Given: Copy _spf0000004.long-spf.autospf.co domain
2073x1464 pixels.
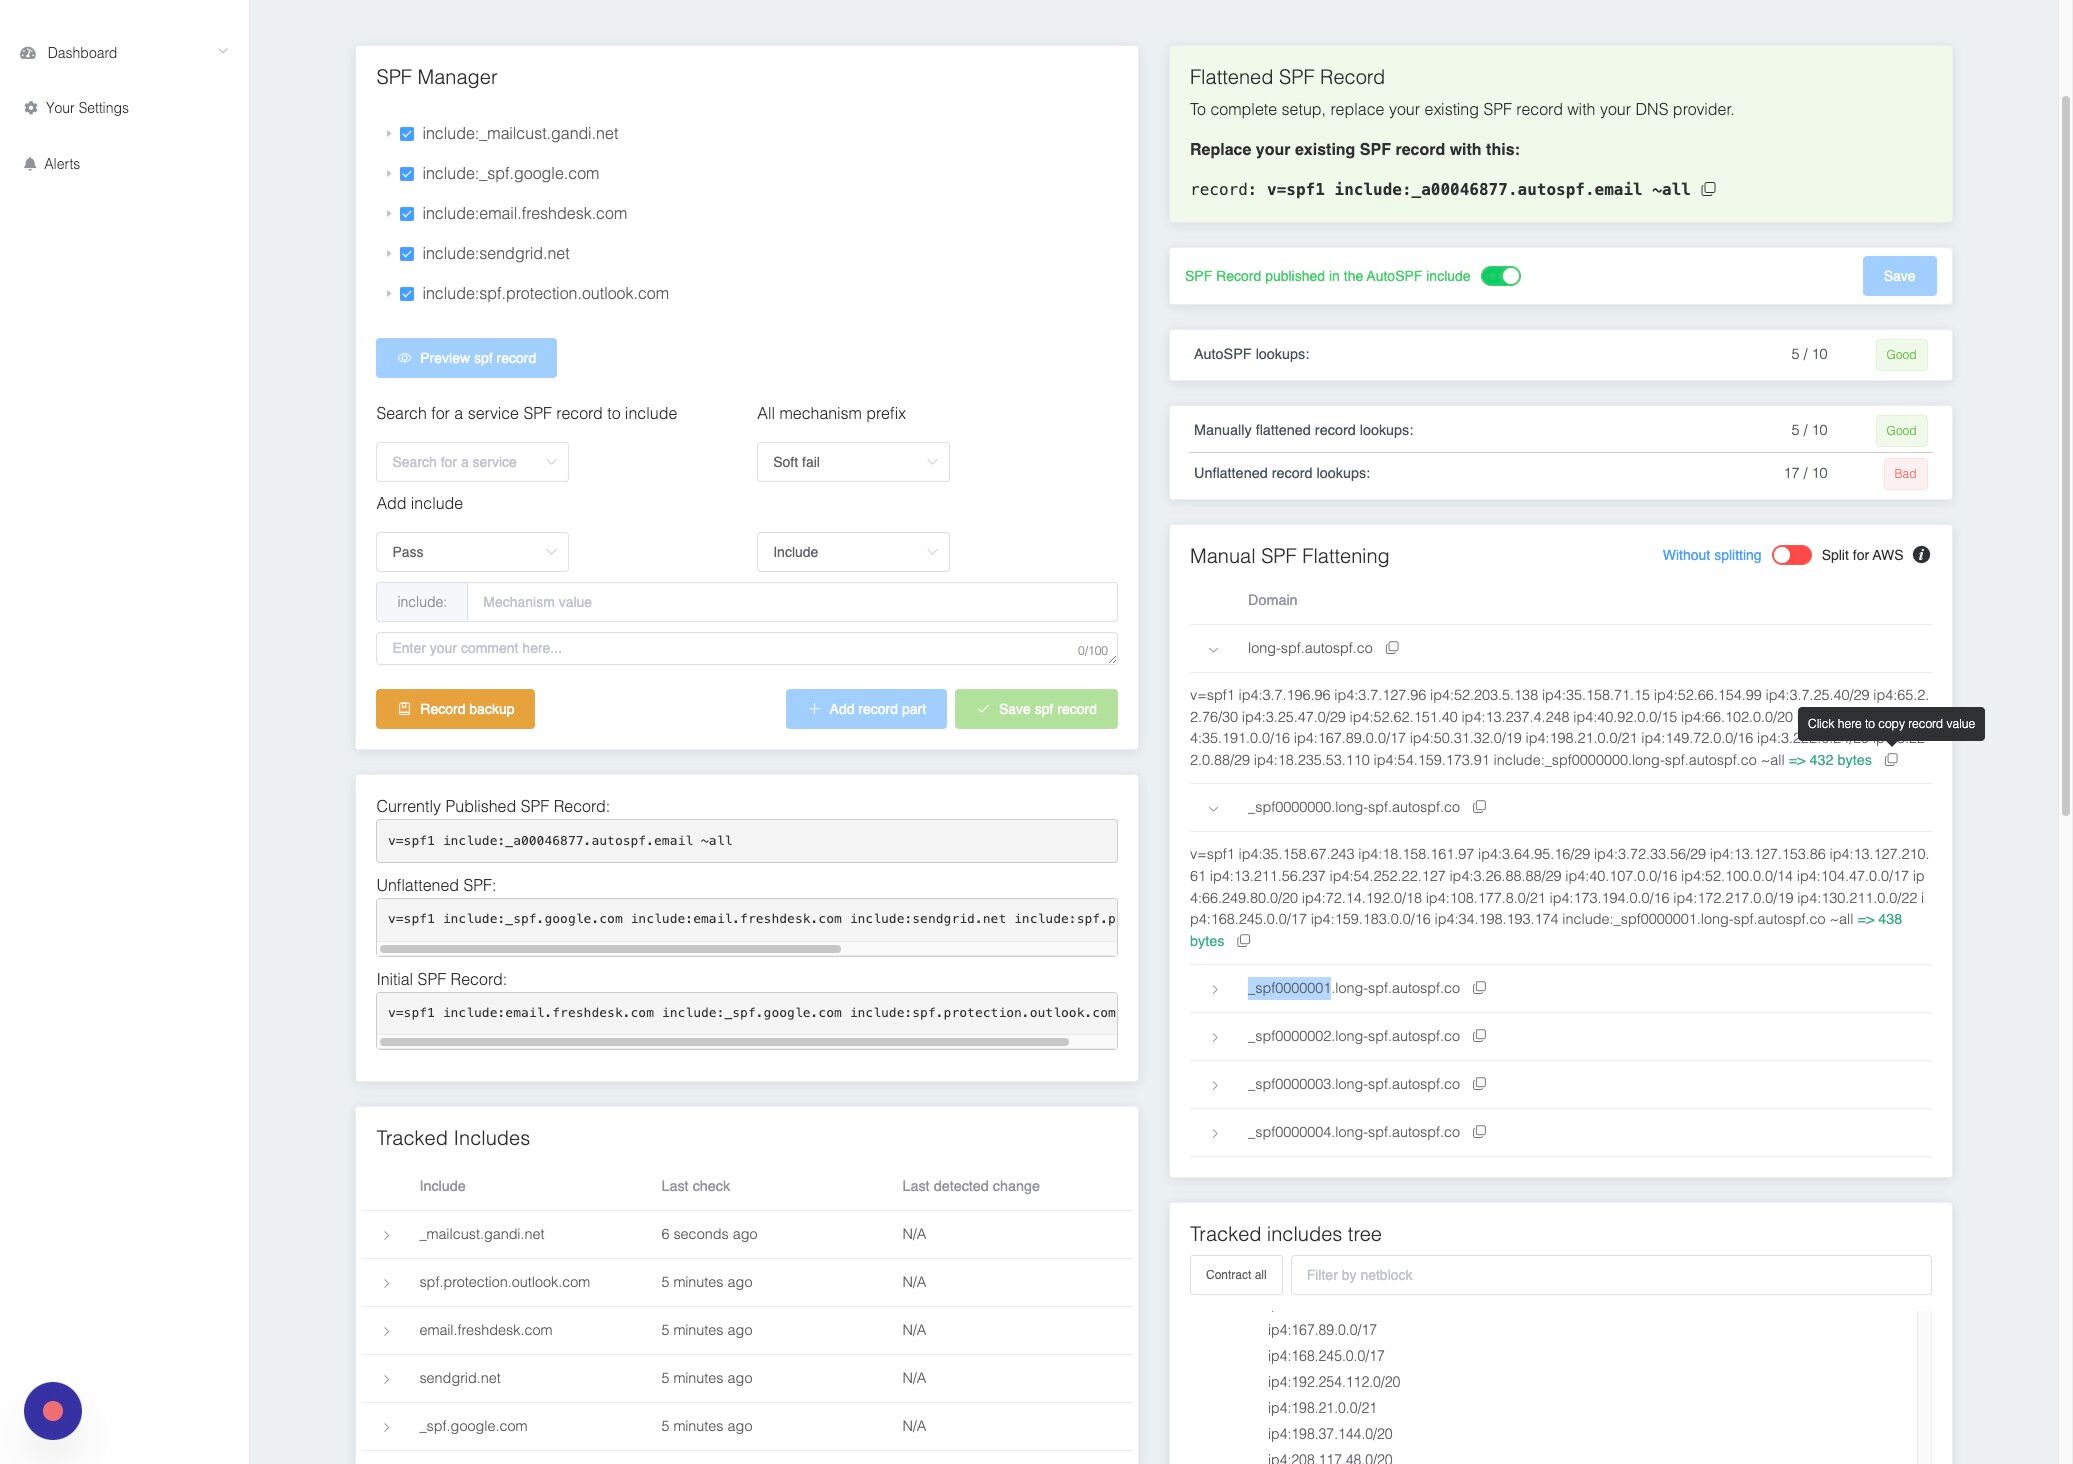Looking at the screenshot, I should [x=1480, y=1132].
